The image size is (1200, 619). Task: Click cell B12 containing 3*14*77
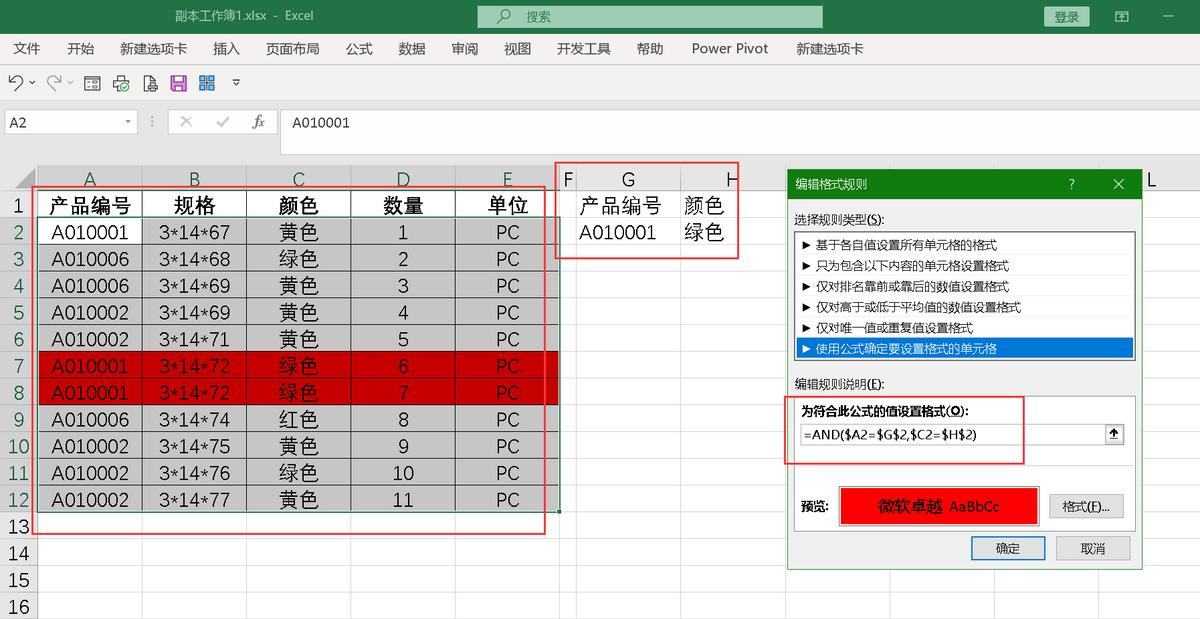[x=194, y=499]
